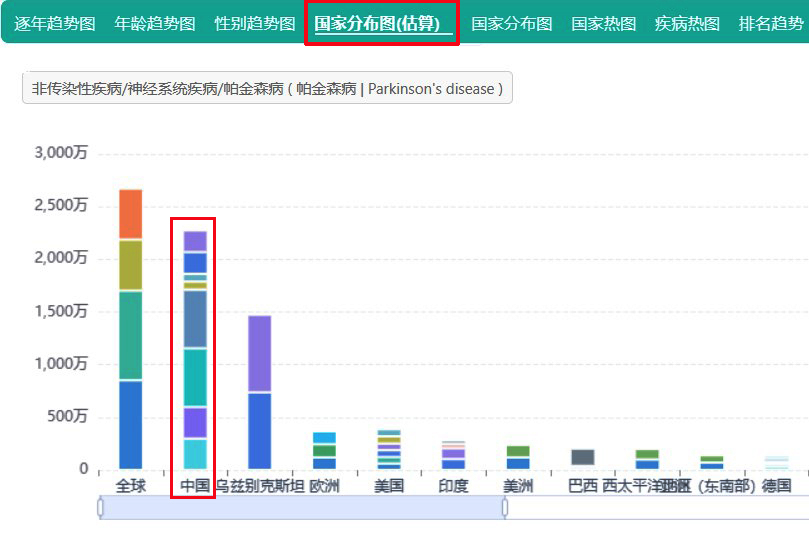Open the 国家热图 tab
Viewport: 809px width, 539px height.
pos(604,24)
